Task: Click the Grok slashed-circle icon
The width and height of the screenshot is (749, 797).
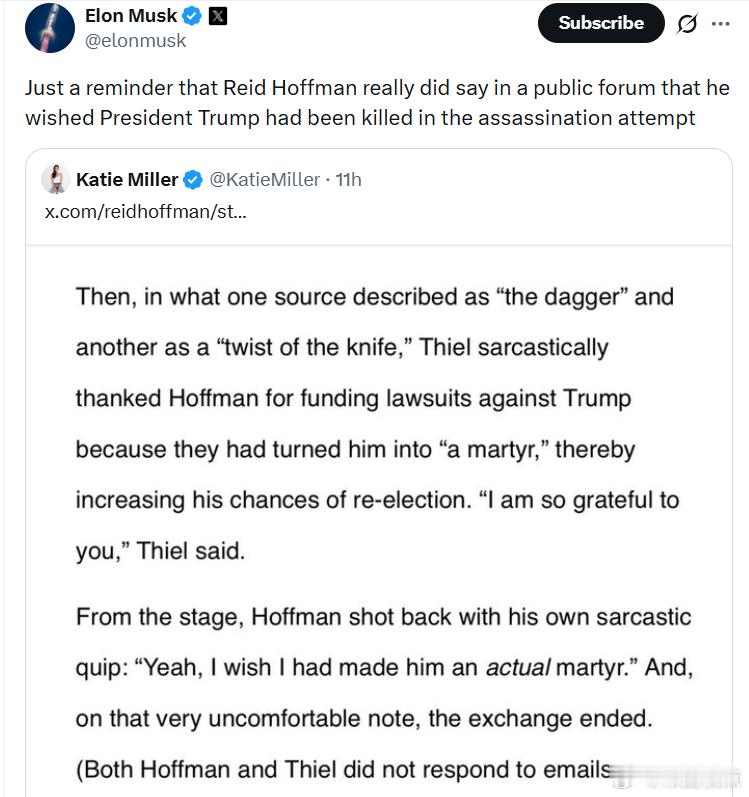Action: point(687,24)
